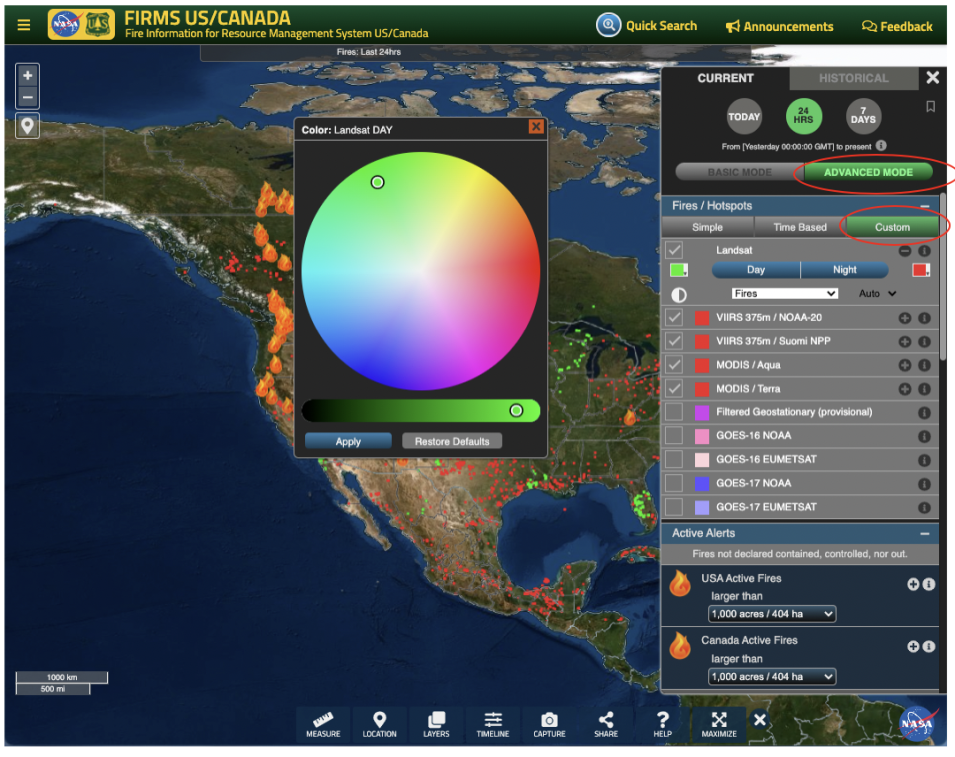The image size is (955, 757).
Task: Enable GOES-16 NOAA layer
Action: 674,435
